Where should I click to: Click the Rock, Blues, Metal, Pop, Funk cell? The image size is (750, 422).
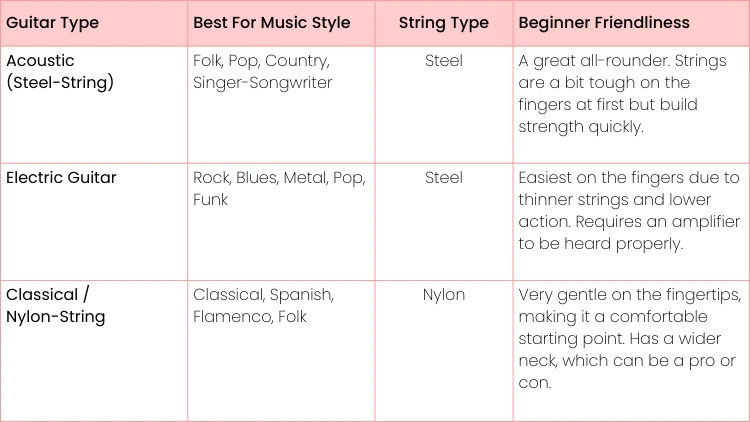(x=280, y=188)
